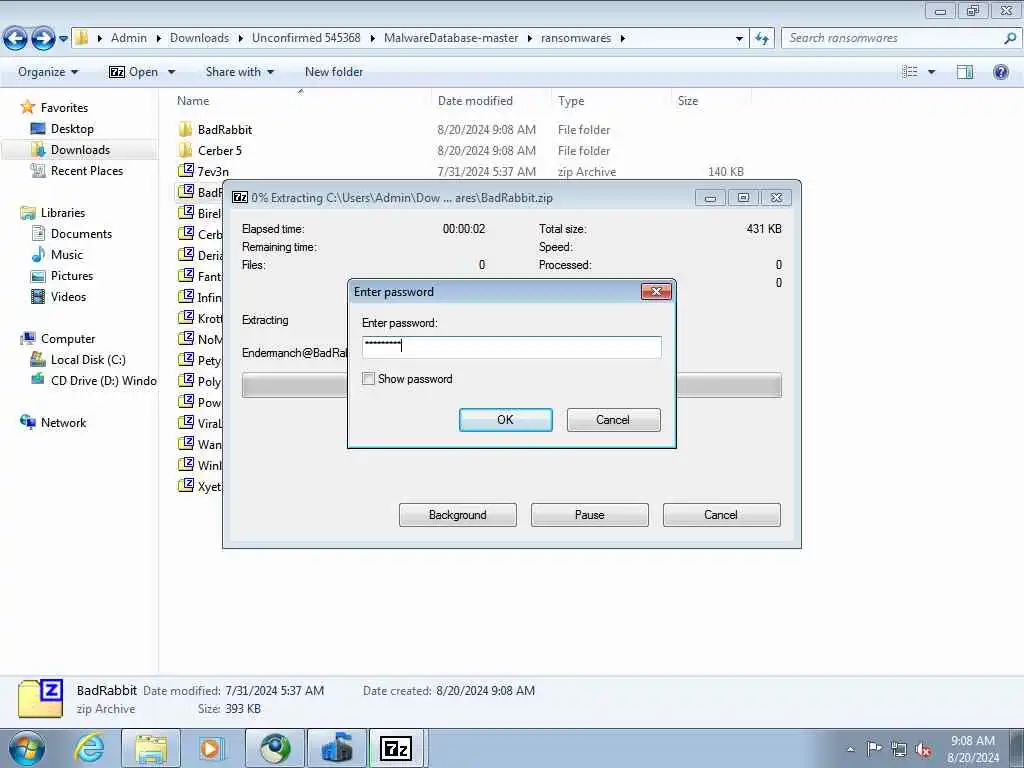
Task: Sort by the Size column header
Action: pyautogui.click(x=688, y=101)
